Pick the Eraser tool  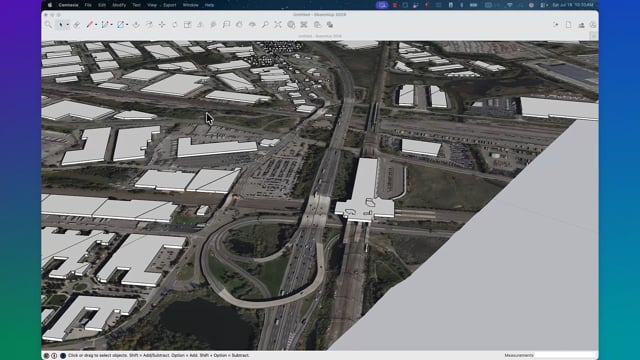[76, 25]
